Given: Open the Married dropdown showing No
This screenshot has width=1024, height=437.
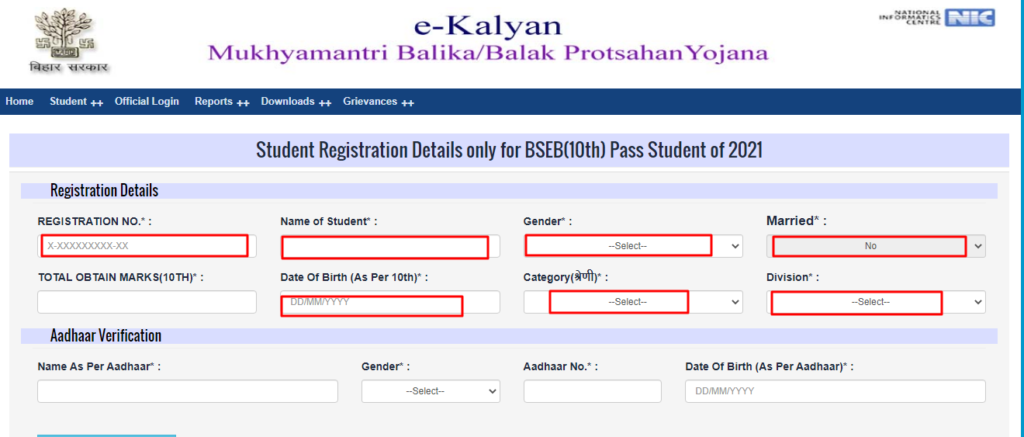Looking at the screenshot, I should (x=876, y=246).
